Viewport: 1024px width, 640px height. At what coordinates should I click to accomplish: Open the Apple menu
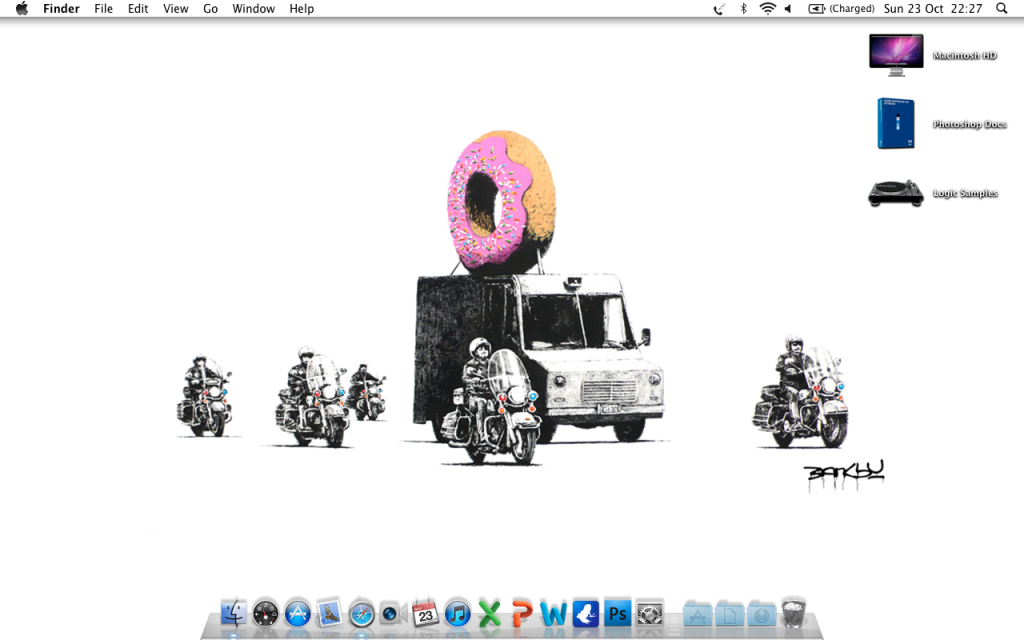(22, 8)
